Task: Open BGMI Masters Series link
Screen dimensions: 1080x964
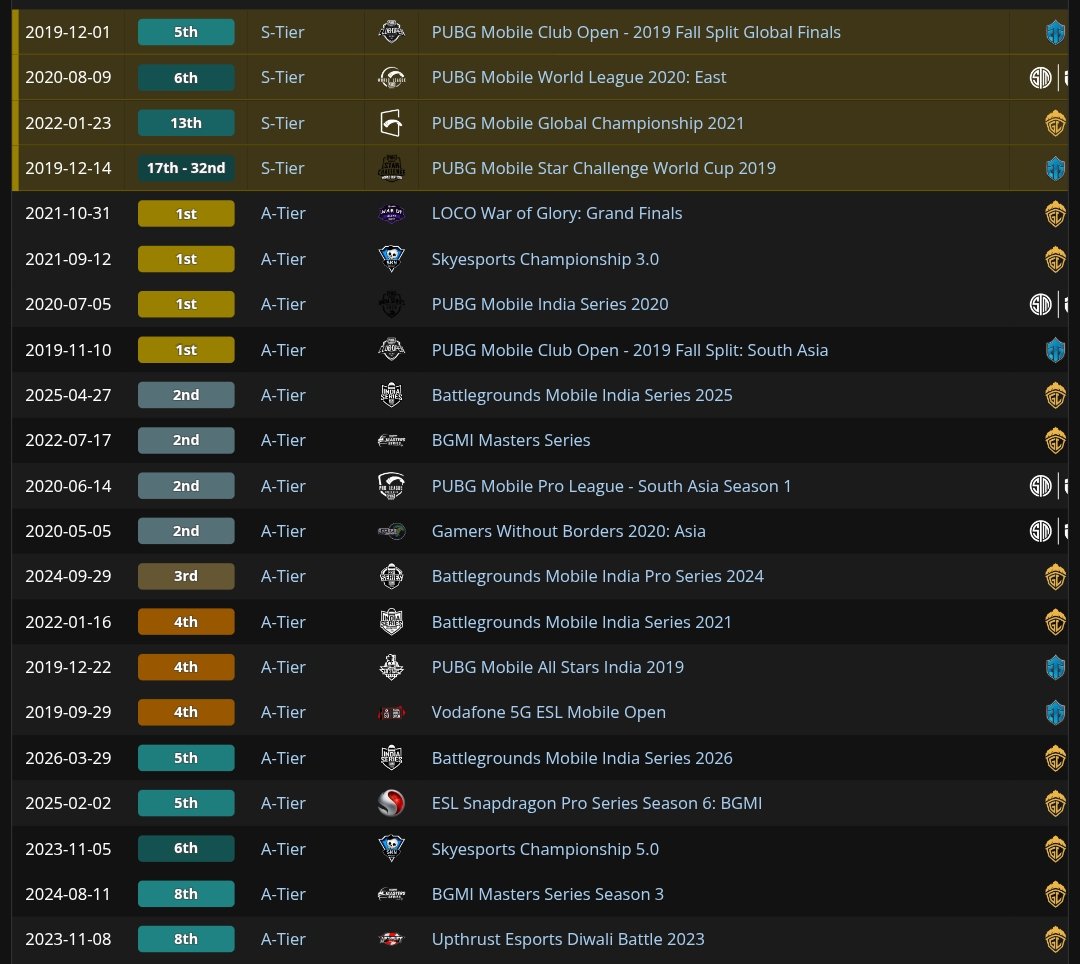Action: click(x=510, y=440)
